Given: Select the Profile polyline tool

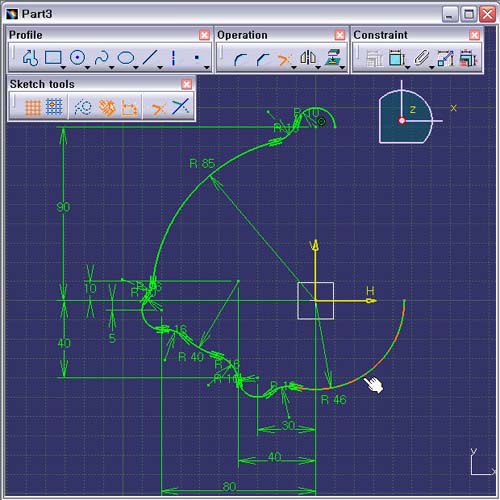Looking at the screenshot, I should pyautogui.click(x=30, y=58).
